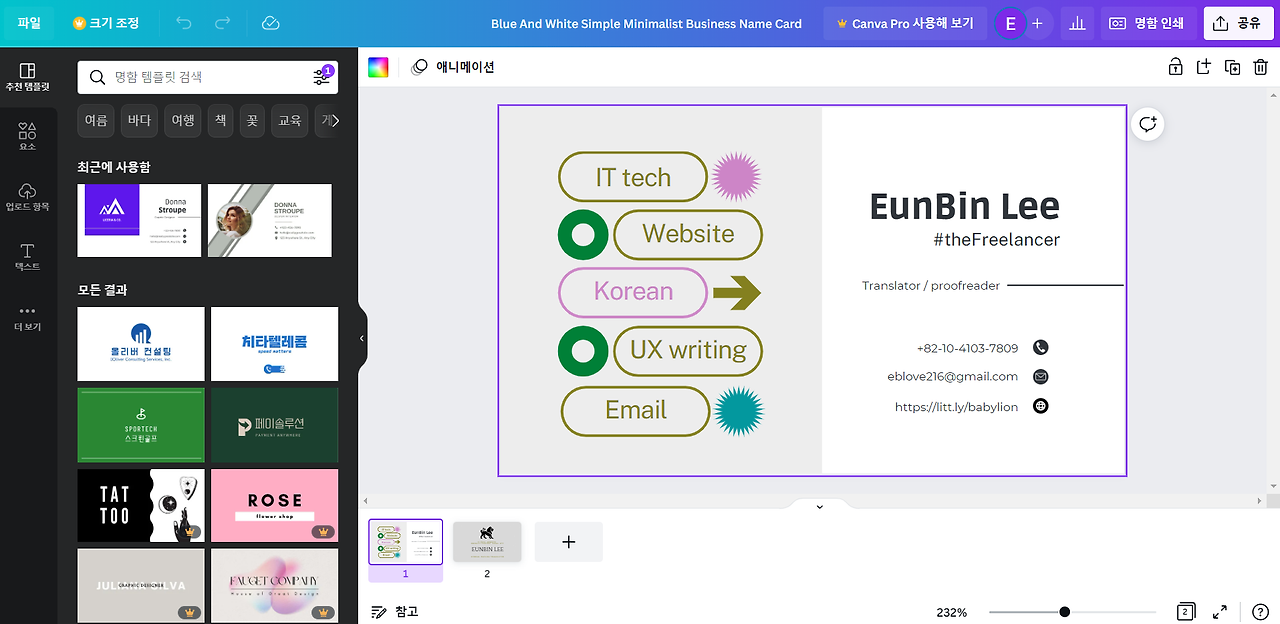1280x624 pixels.
Task: Select the globe icon beside the URL
Action: pyautogui.click(x=1040, y=406)
